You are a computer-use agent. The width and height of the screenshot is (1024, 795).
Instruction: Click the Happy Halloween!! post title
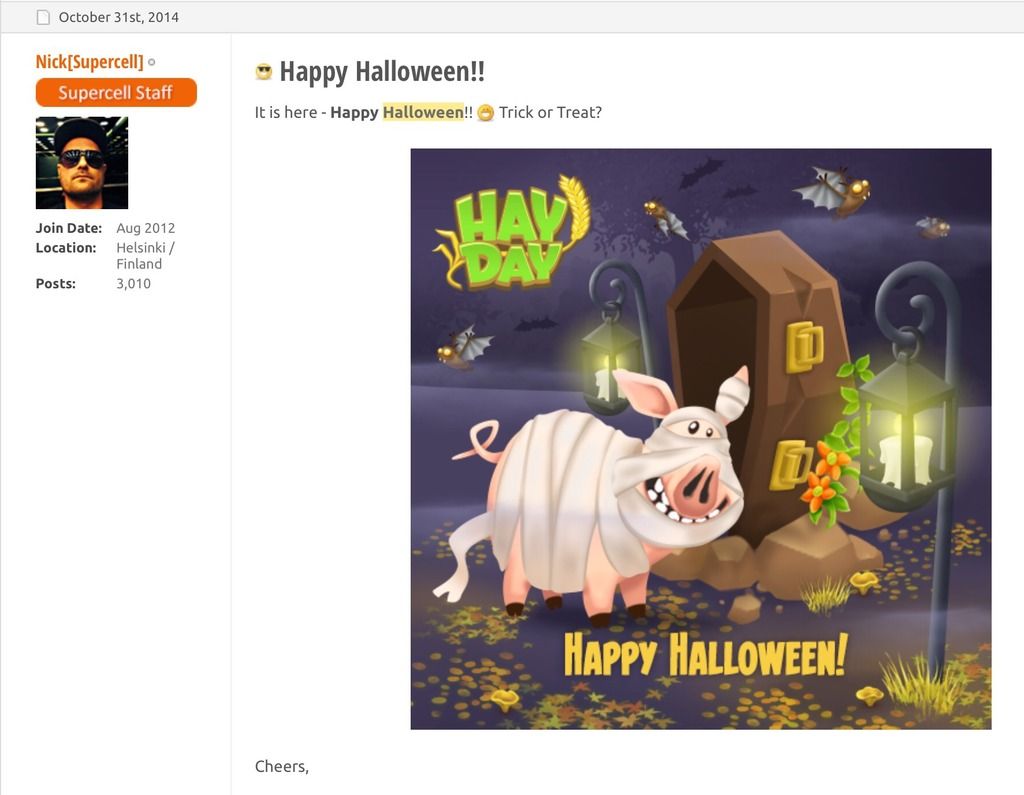pyautogui.click(x=382, y=71)
